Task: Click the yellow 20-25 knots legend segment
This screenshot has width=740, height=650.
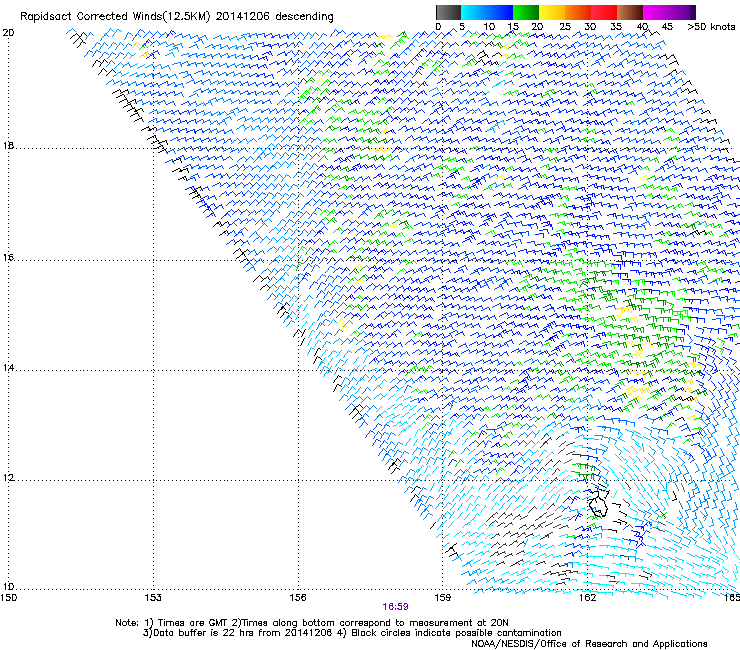Action: (552, 12)
